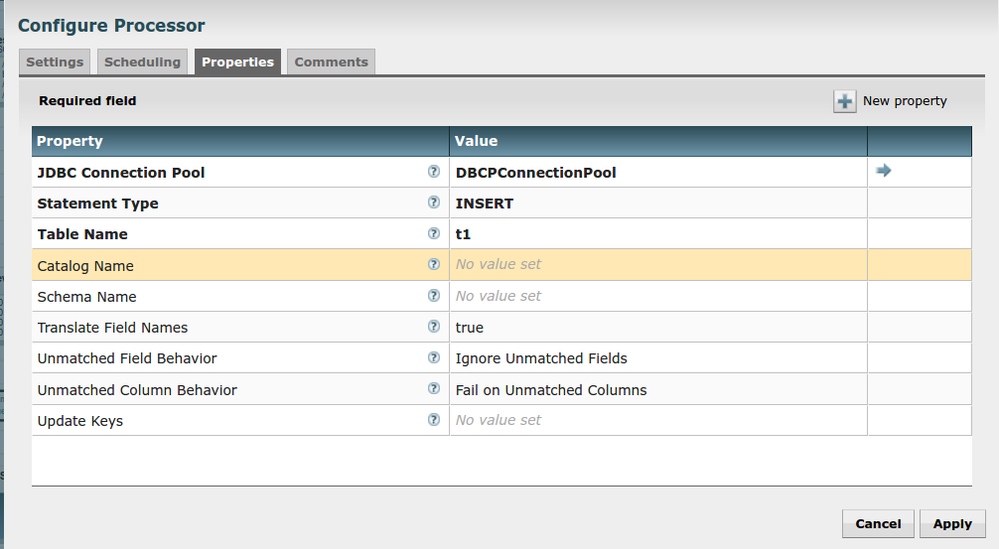Click help icon beside Statement Type
Image resolution: width=999 pixels, height=549 pixels.
pos(433,202)
